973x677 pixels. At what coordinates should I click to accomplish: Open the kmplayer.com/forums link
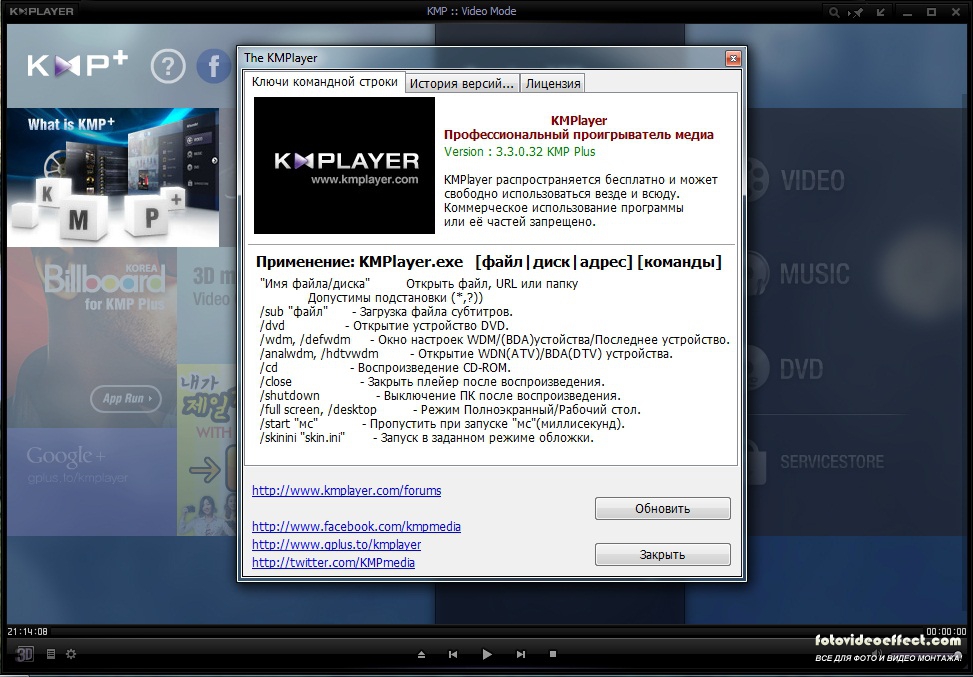(x=346, y=491)
